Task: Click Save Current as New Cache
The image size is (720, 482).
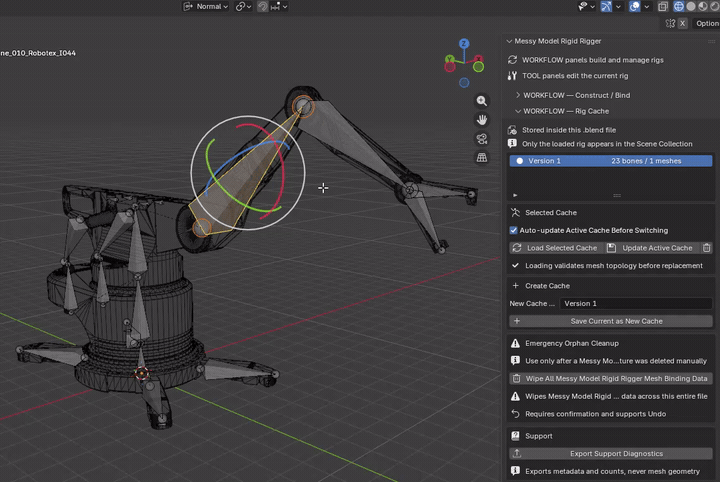Action: [611, 321]
